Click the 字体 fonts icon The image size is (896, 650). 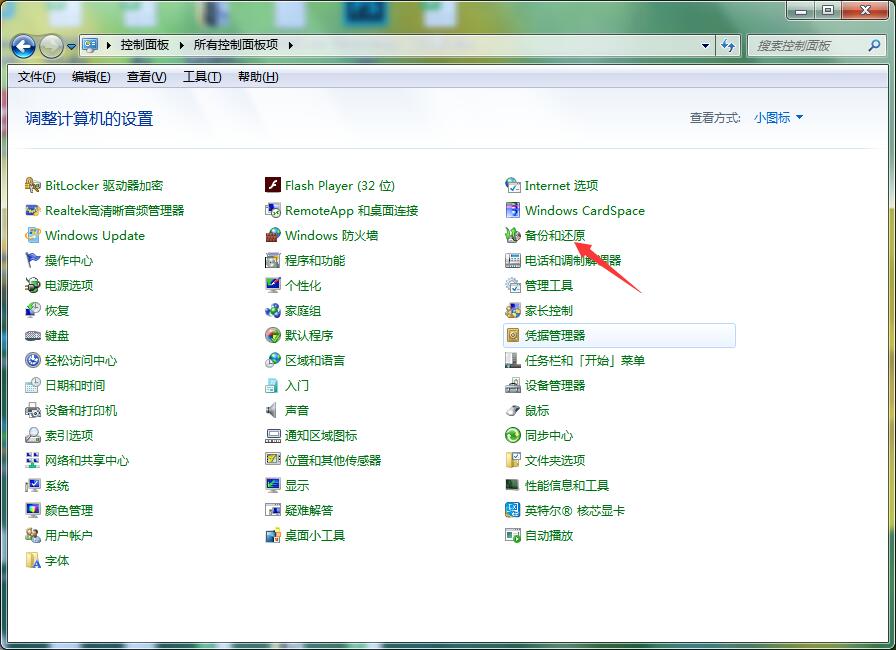point(33,560)
